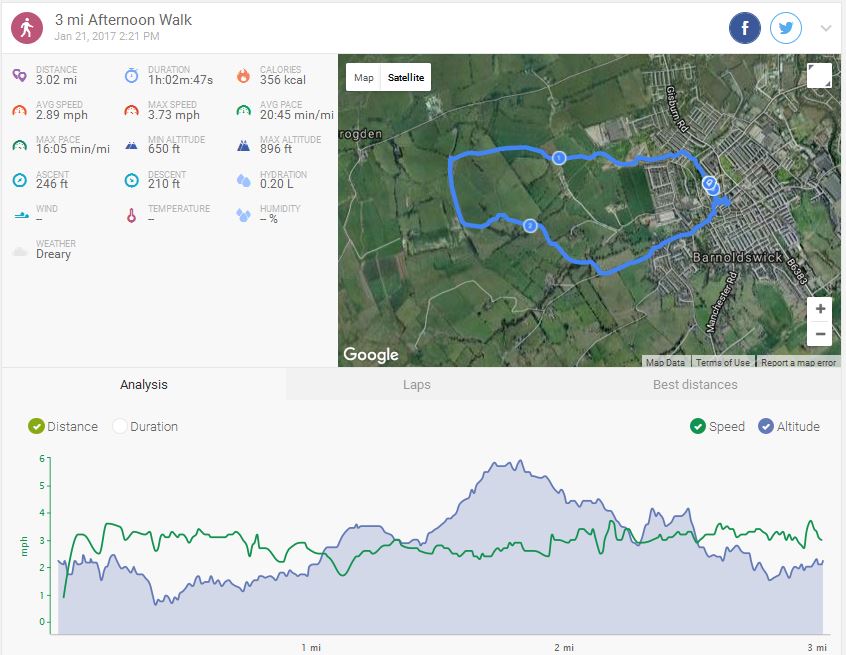
Task: Click mile marker 1 on route
Action: [x=559, y=158]
